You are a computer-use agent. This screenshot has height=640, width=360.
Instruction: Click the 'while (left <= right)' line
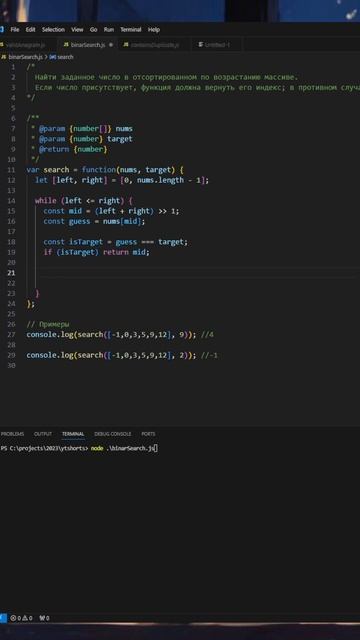84,201
